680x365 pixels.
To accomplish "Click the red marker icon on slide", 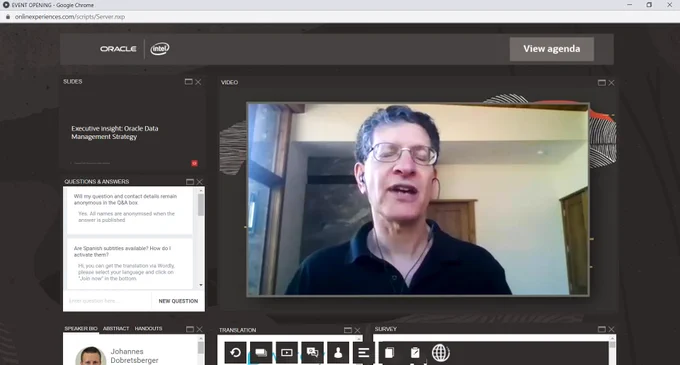I will click(x=194, y=163).
